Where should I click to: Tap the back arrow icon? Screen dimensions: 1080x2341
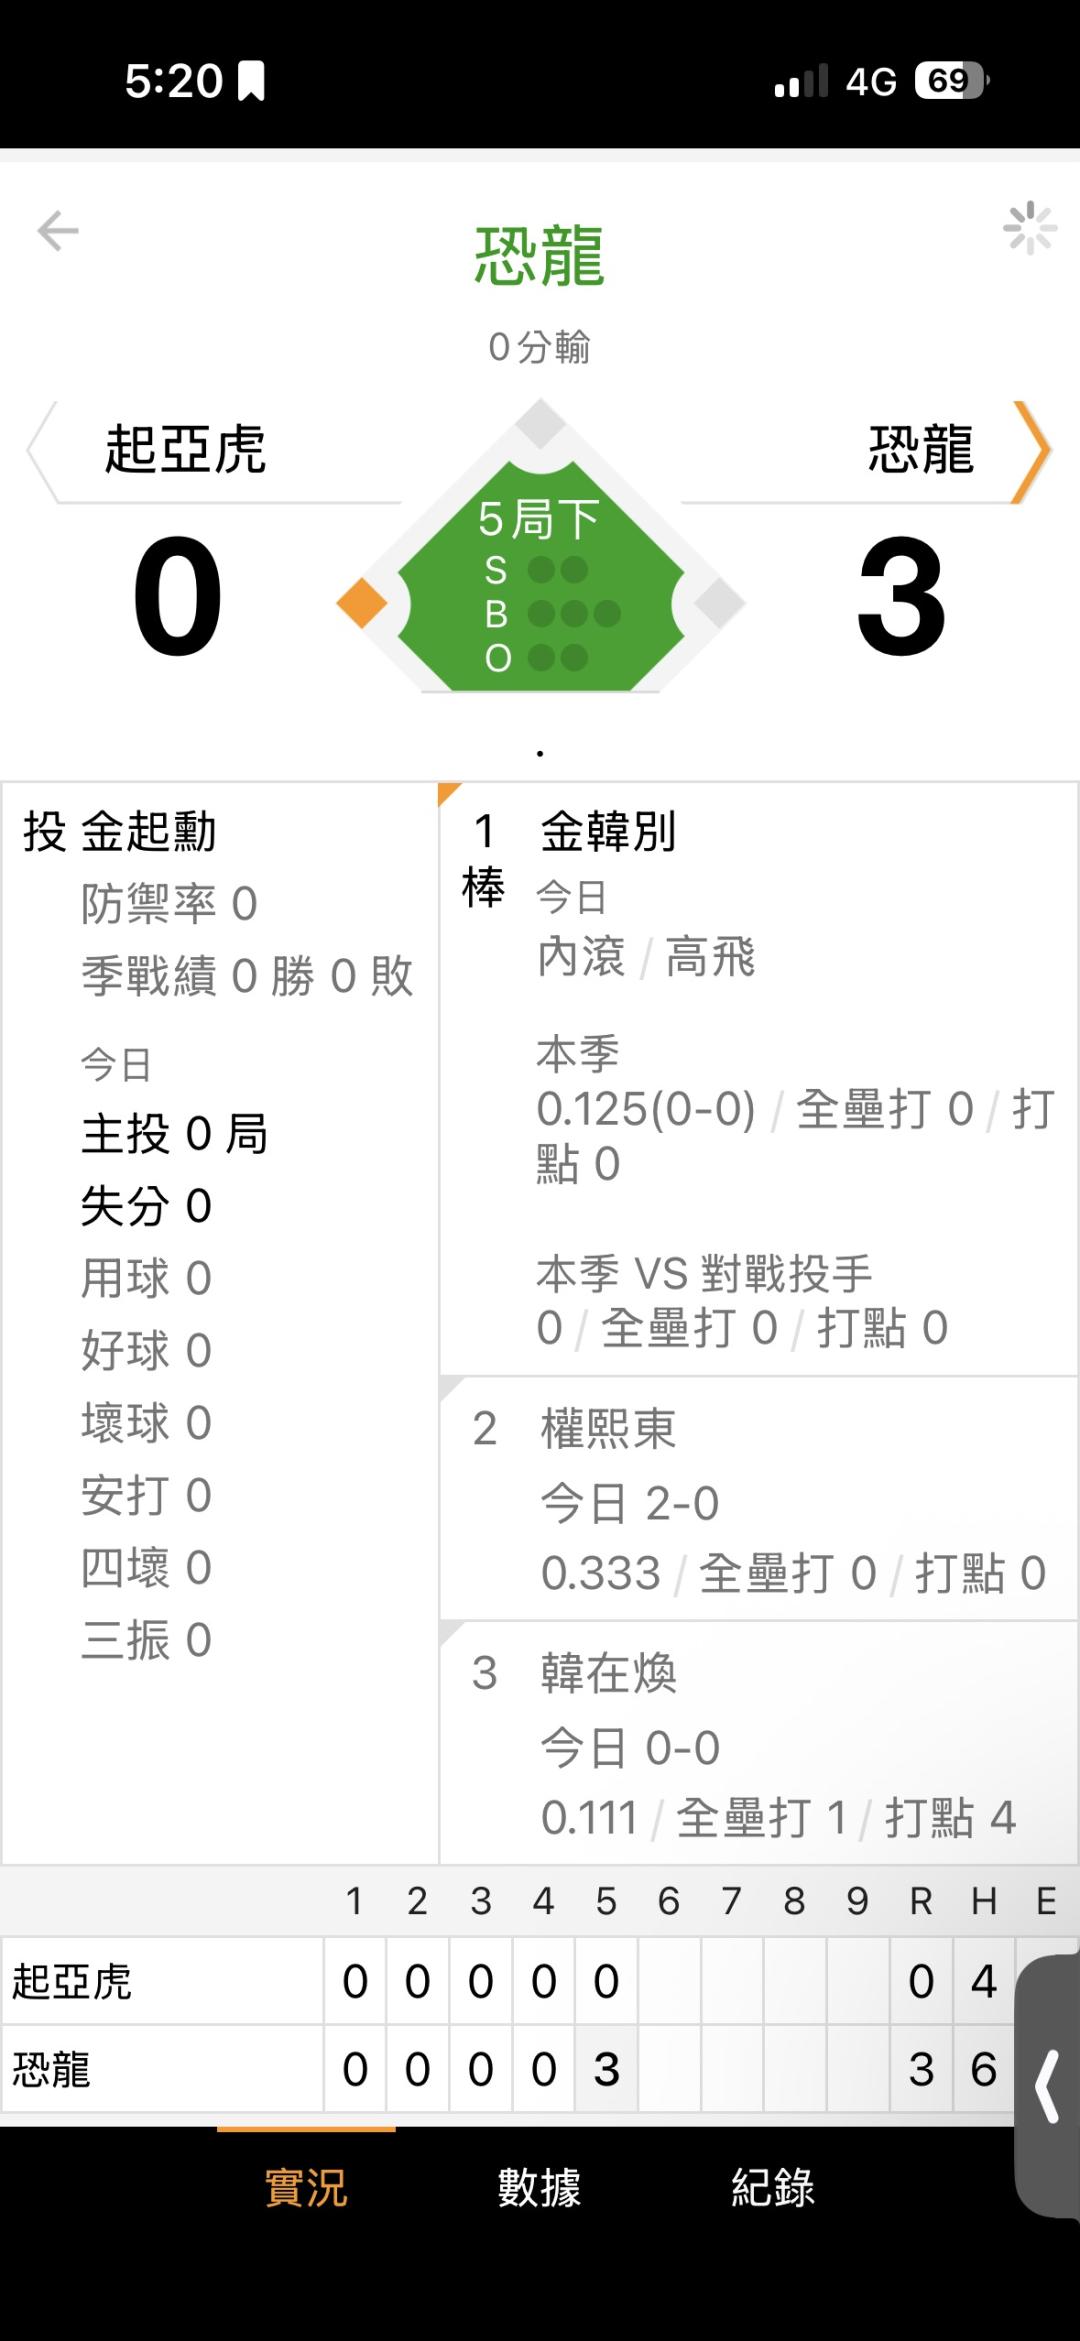[58, 231]
